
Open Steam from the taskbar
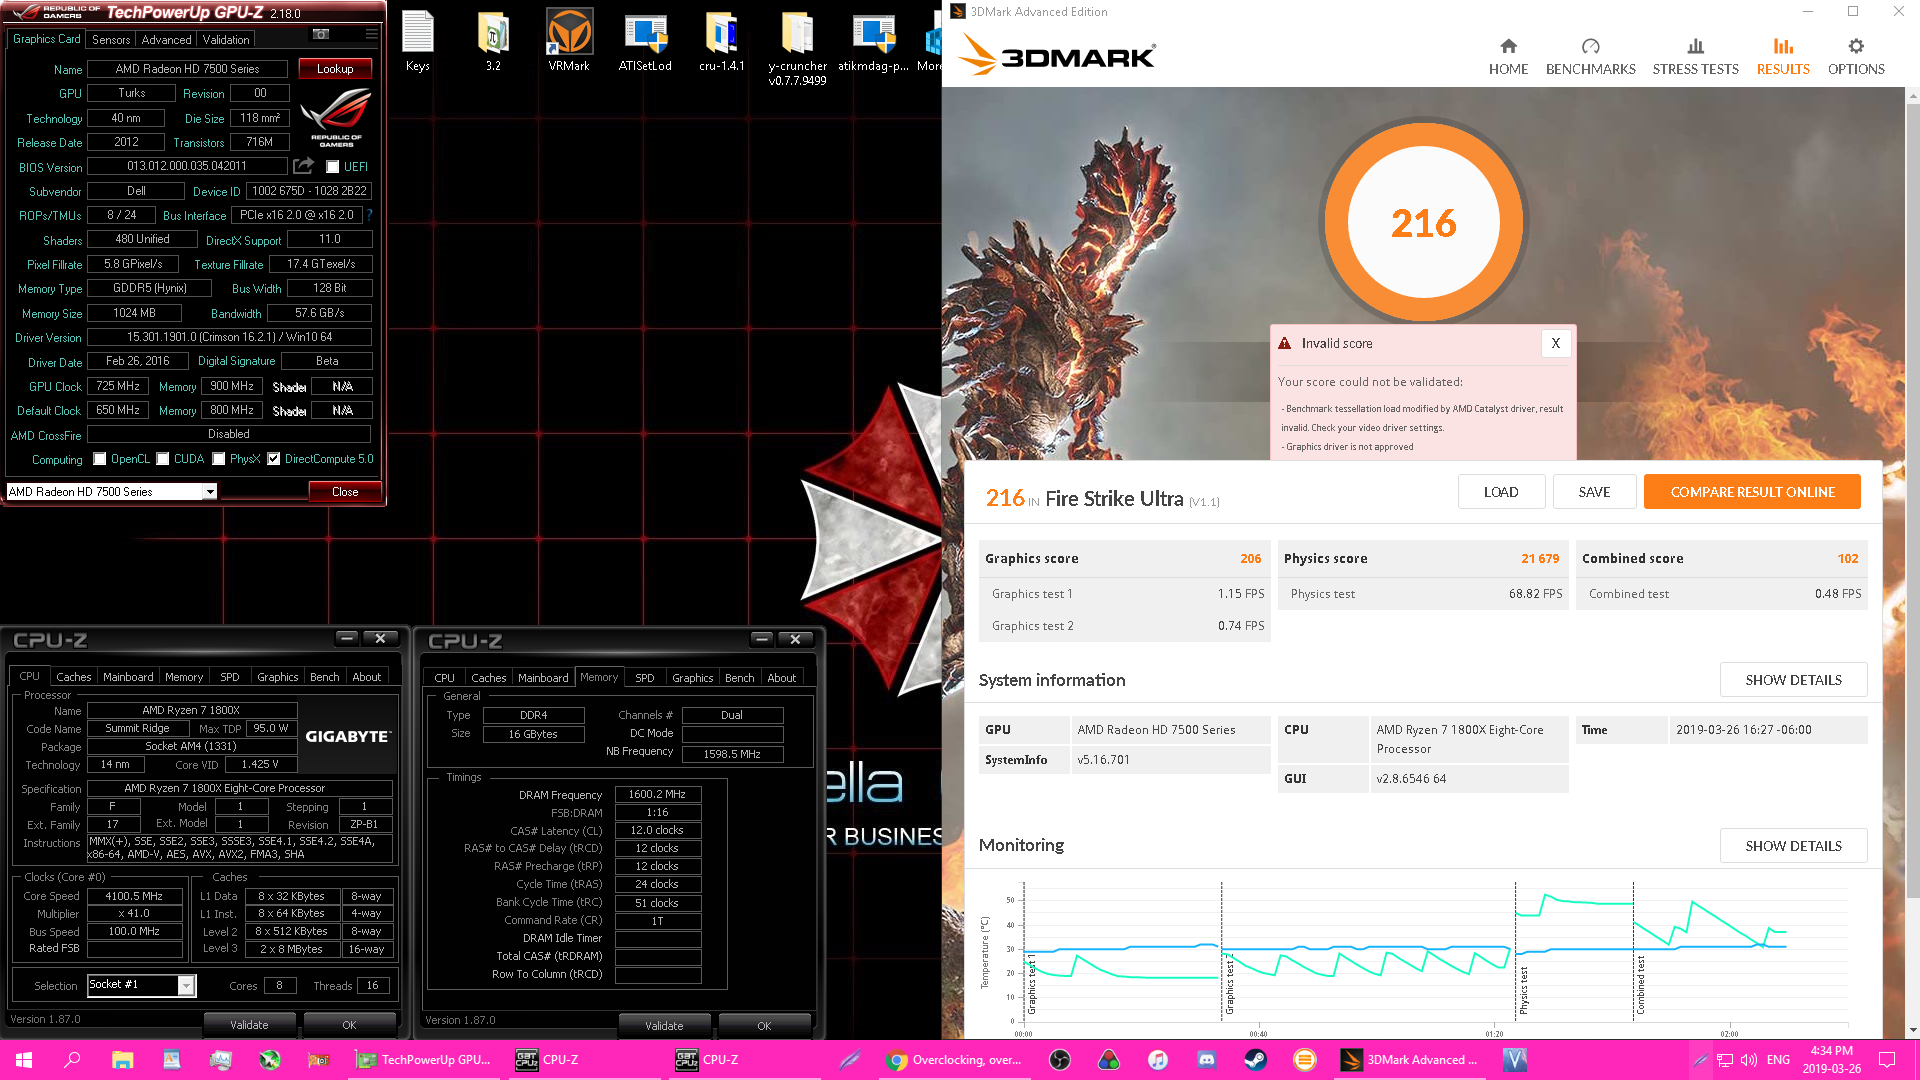[x=1255, y=1060]
